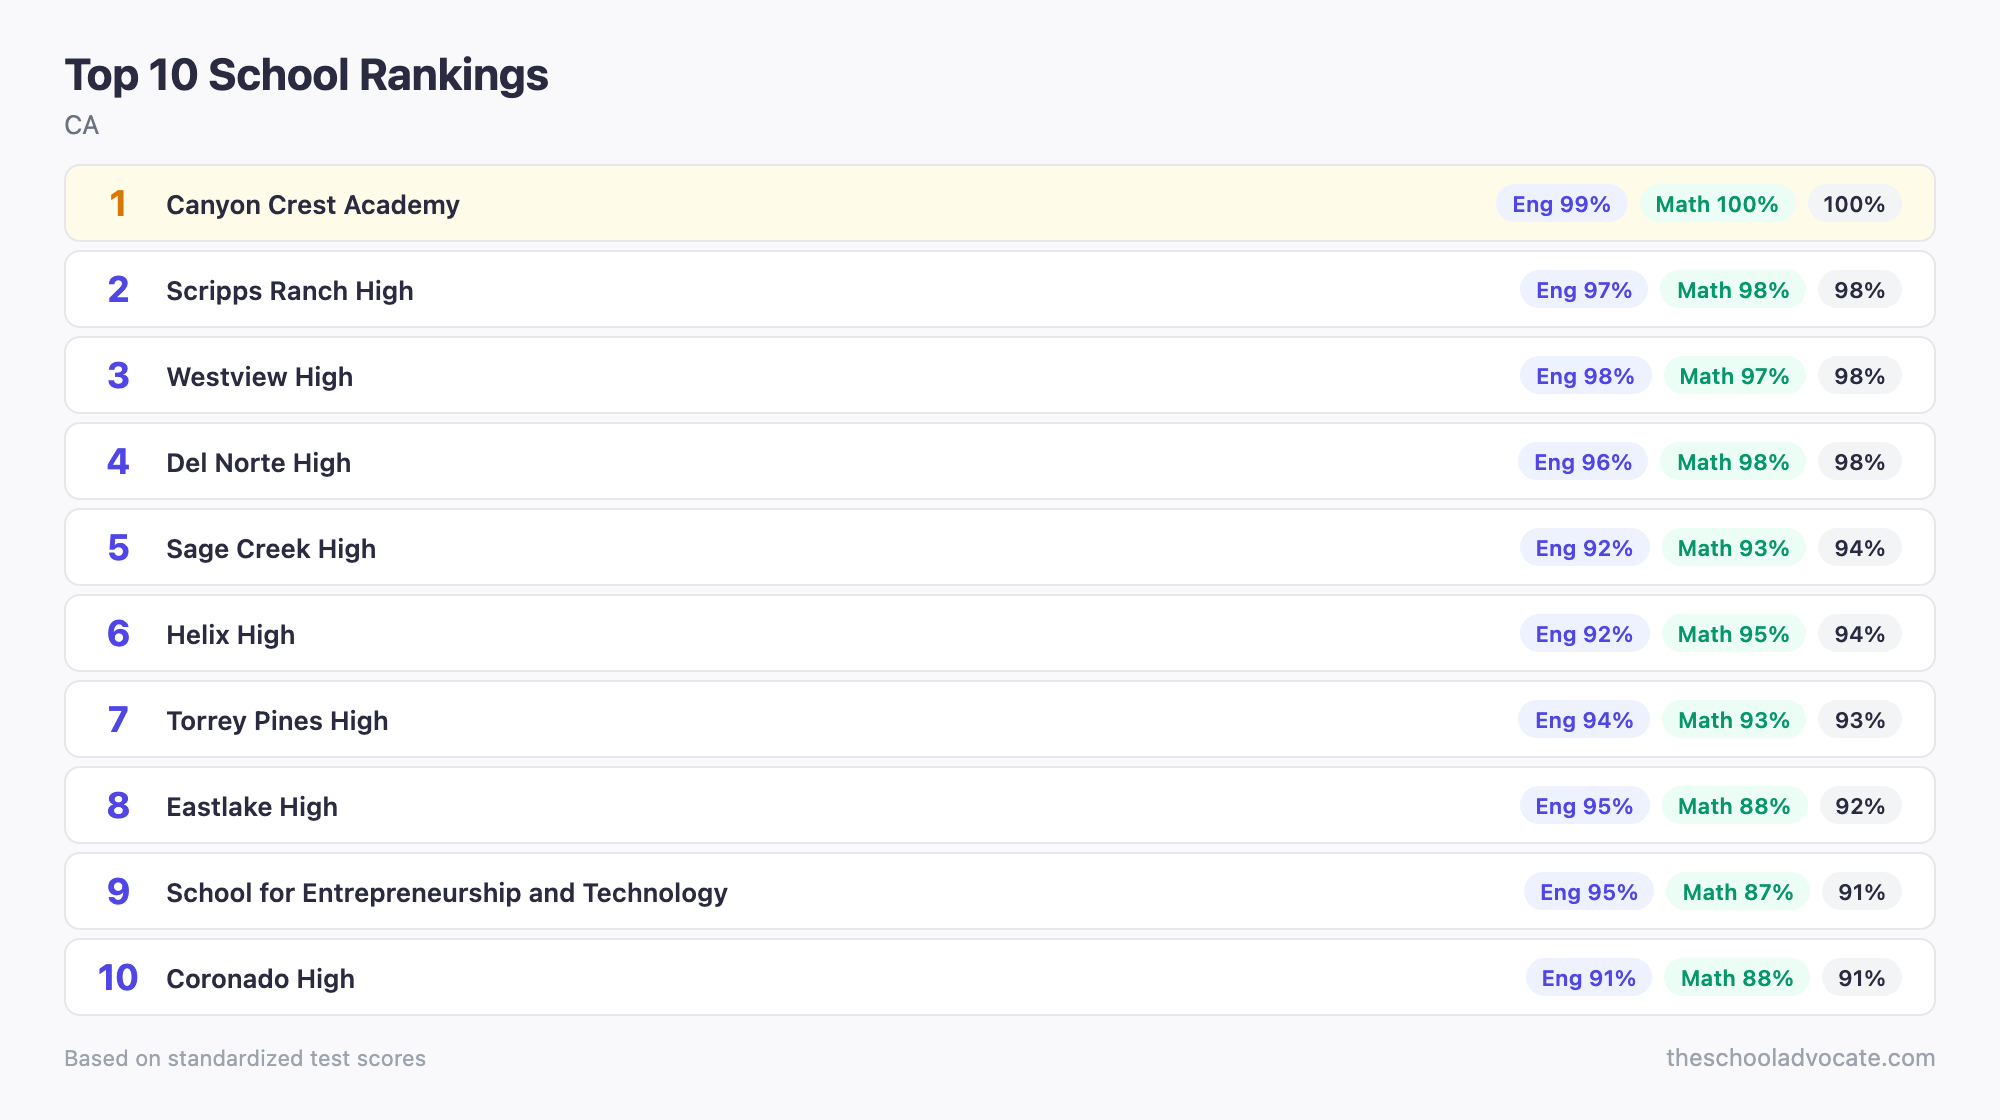Click the Eng 99% badge for Canyon Crest
The width and height of the screenshot is (2000, 1120).
pyautogui.click(x=1560, y=203)
